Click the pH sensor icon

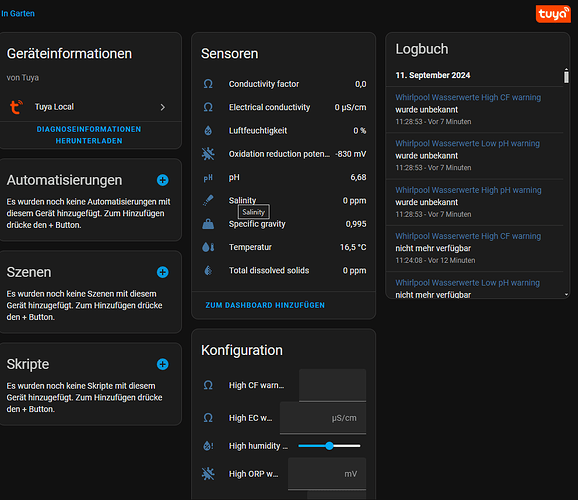coord(208,178)
